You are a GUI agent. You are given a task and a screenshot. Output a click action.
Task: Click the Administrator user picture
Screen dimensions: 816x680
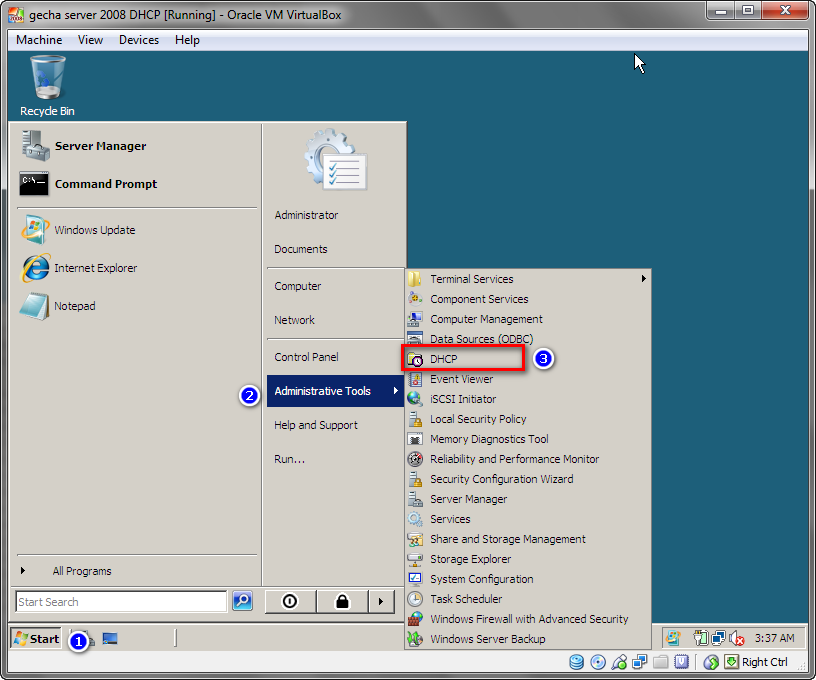pos(336,160)
